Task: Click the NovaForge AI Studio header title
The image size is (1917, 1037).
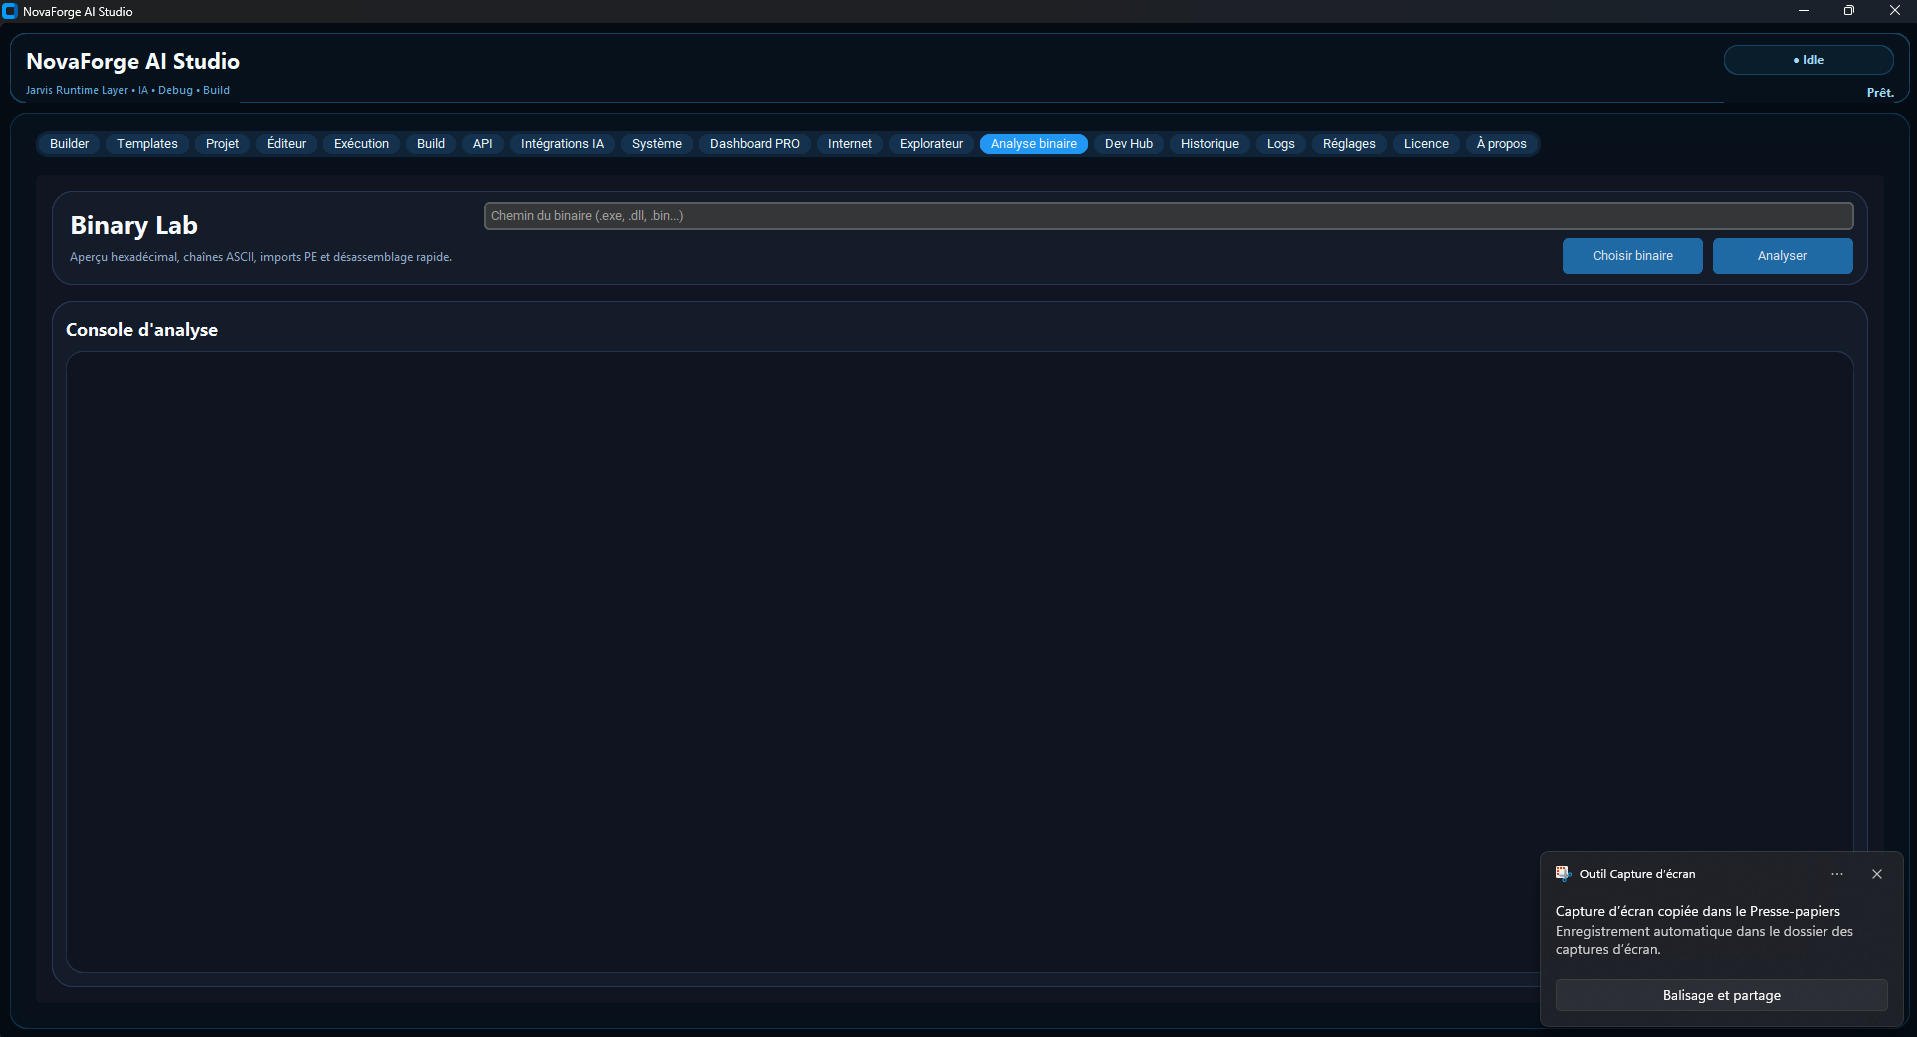Action: (x=133, y=61)
